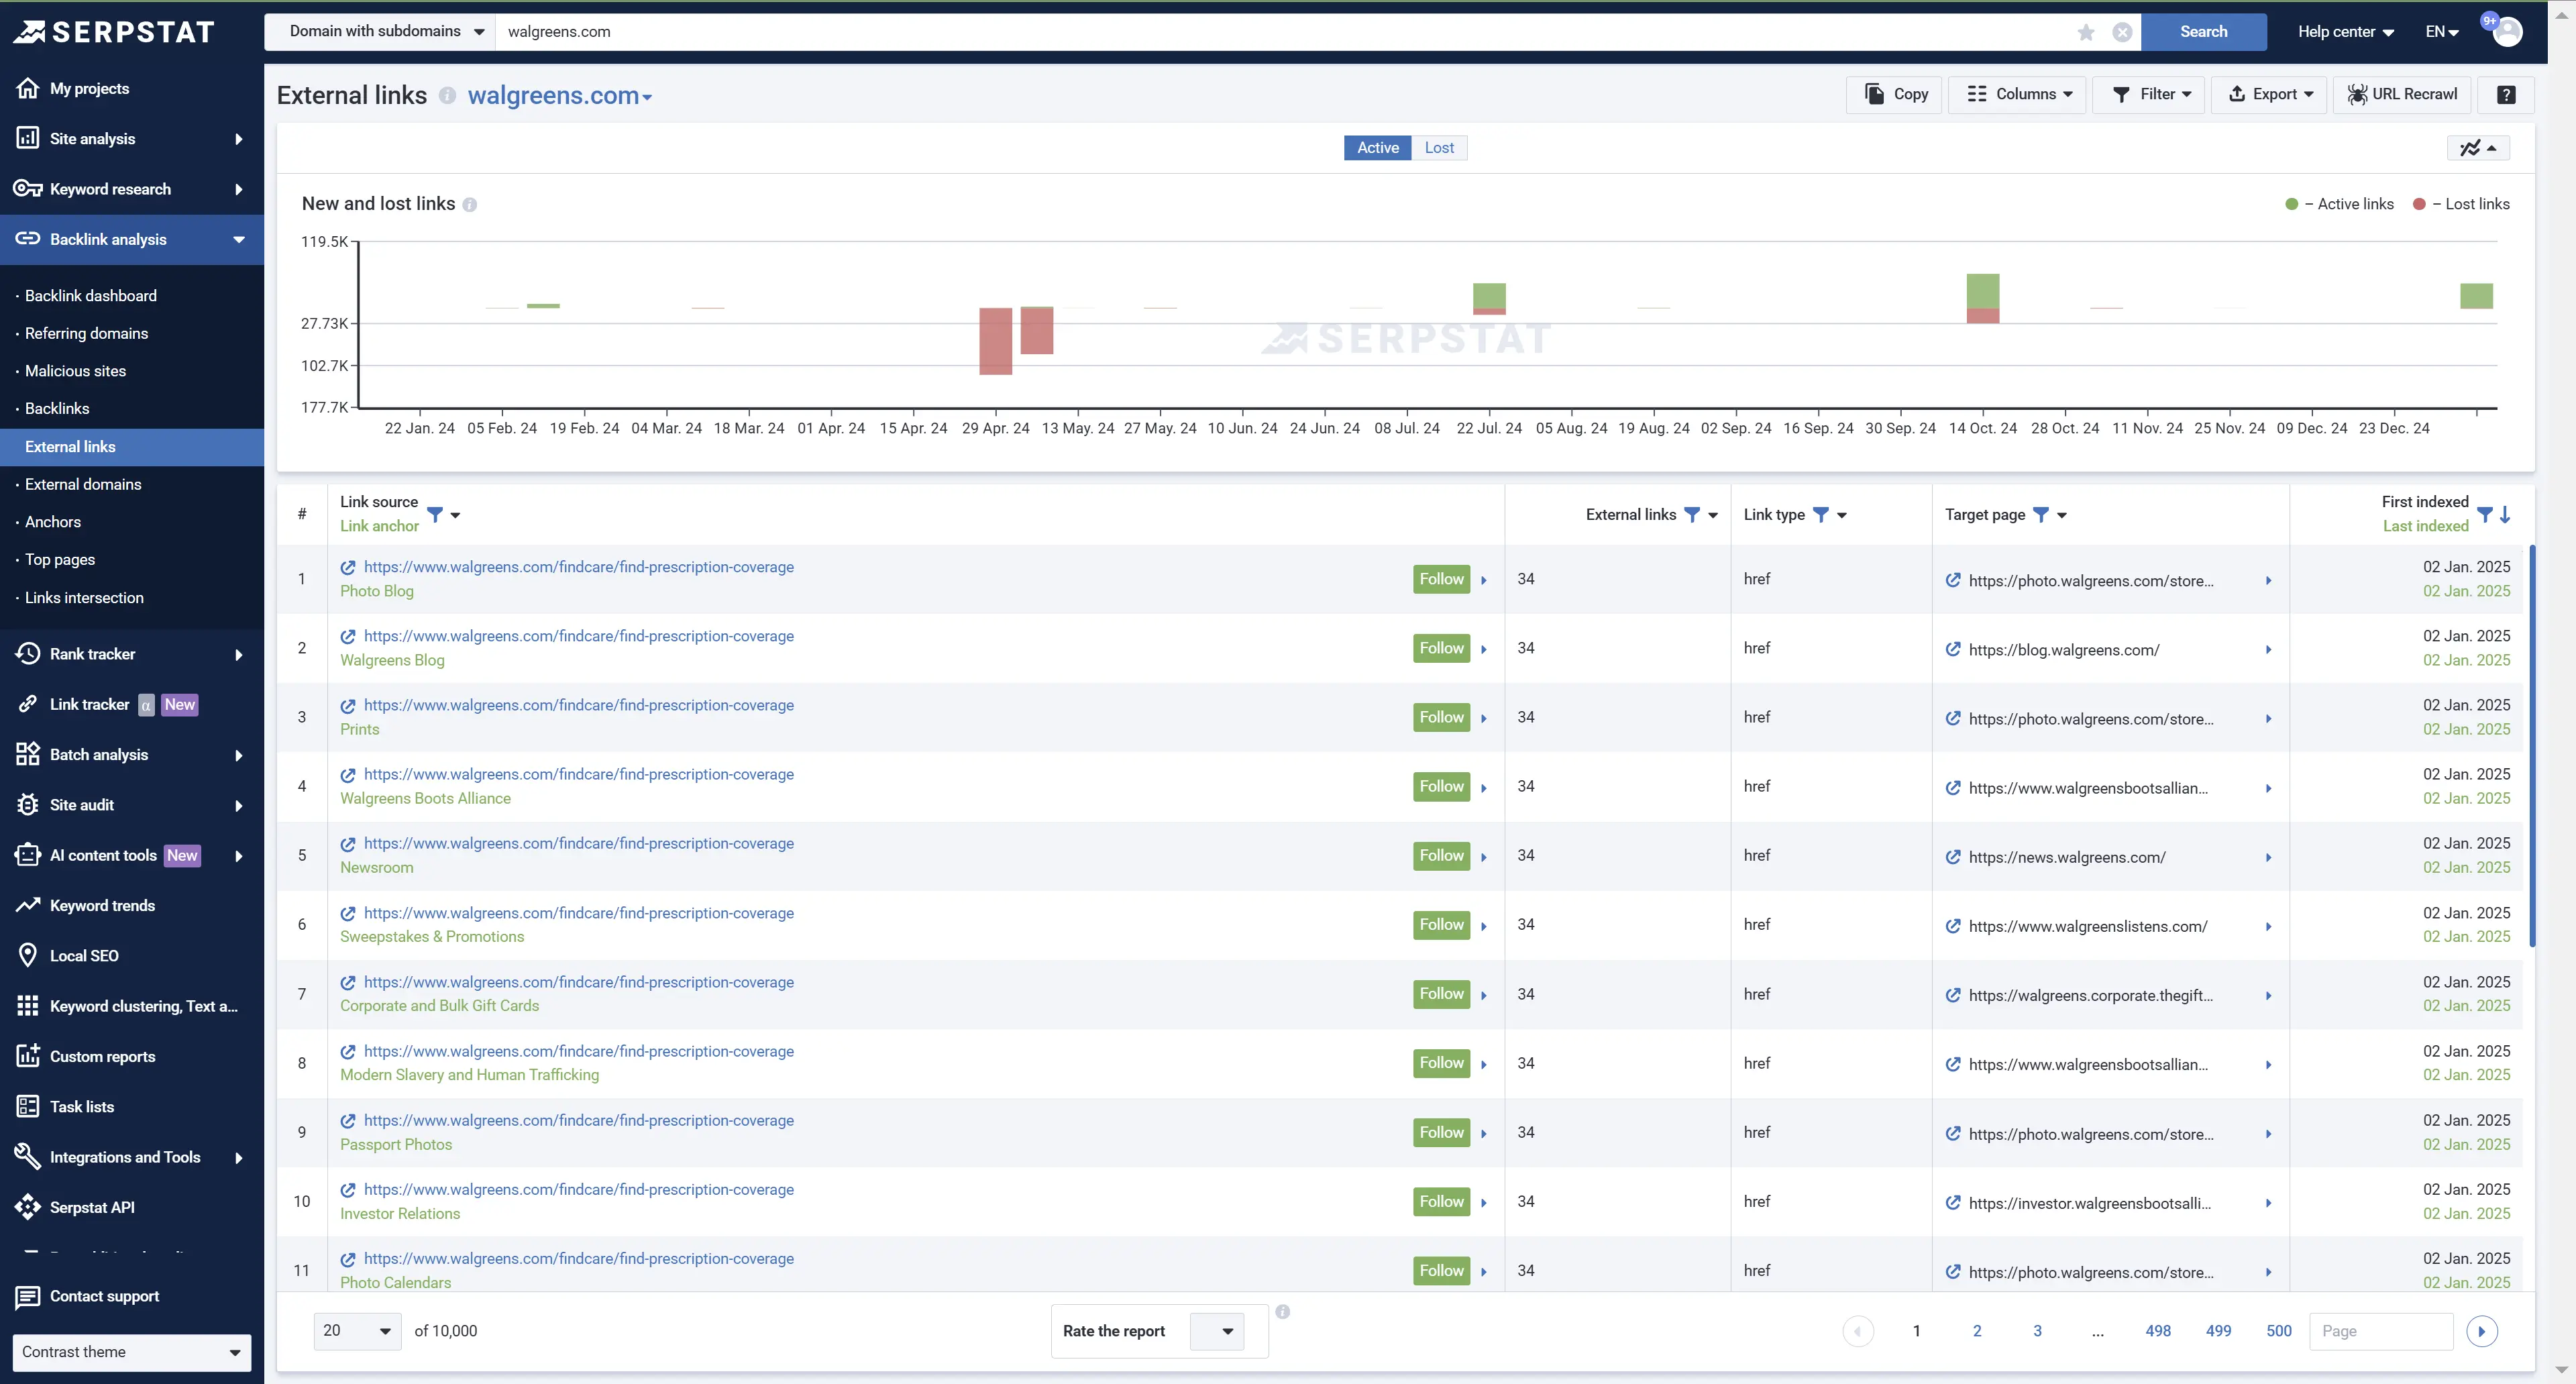Image resolution: width=2576 pixels, height=1384 pixels.
Task: Click the Copy button
Action: coord(1894,94)
